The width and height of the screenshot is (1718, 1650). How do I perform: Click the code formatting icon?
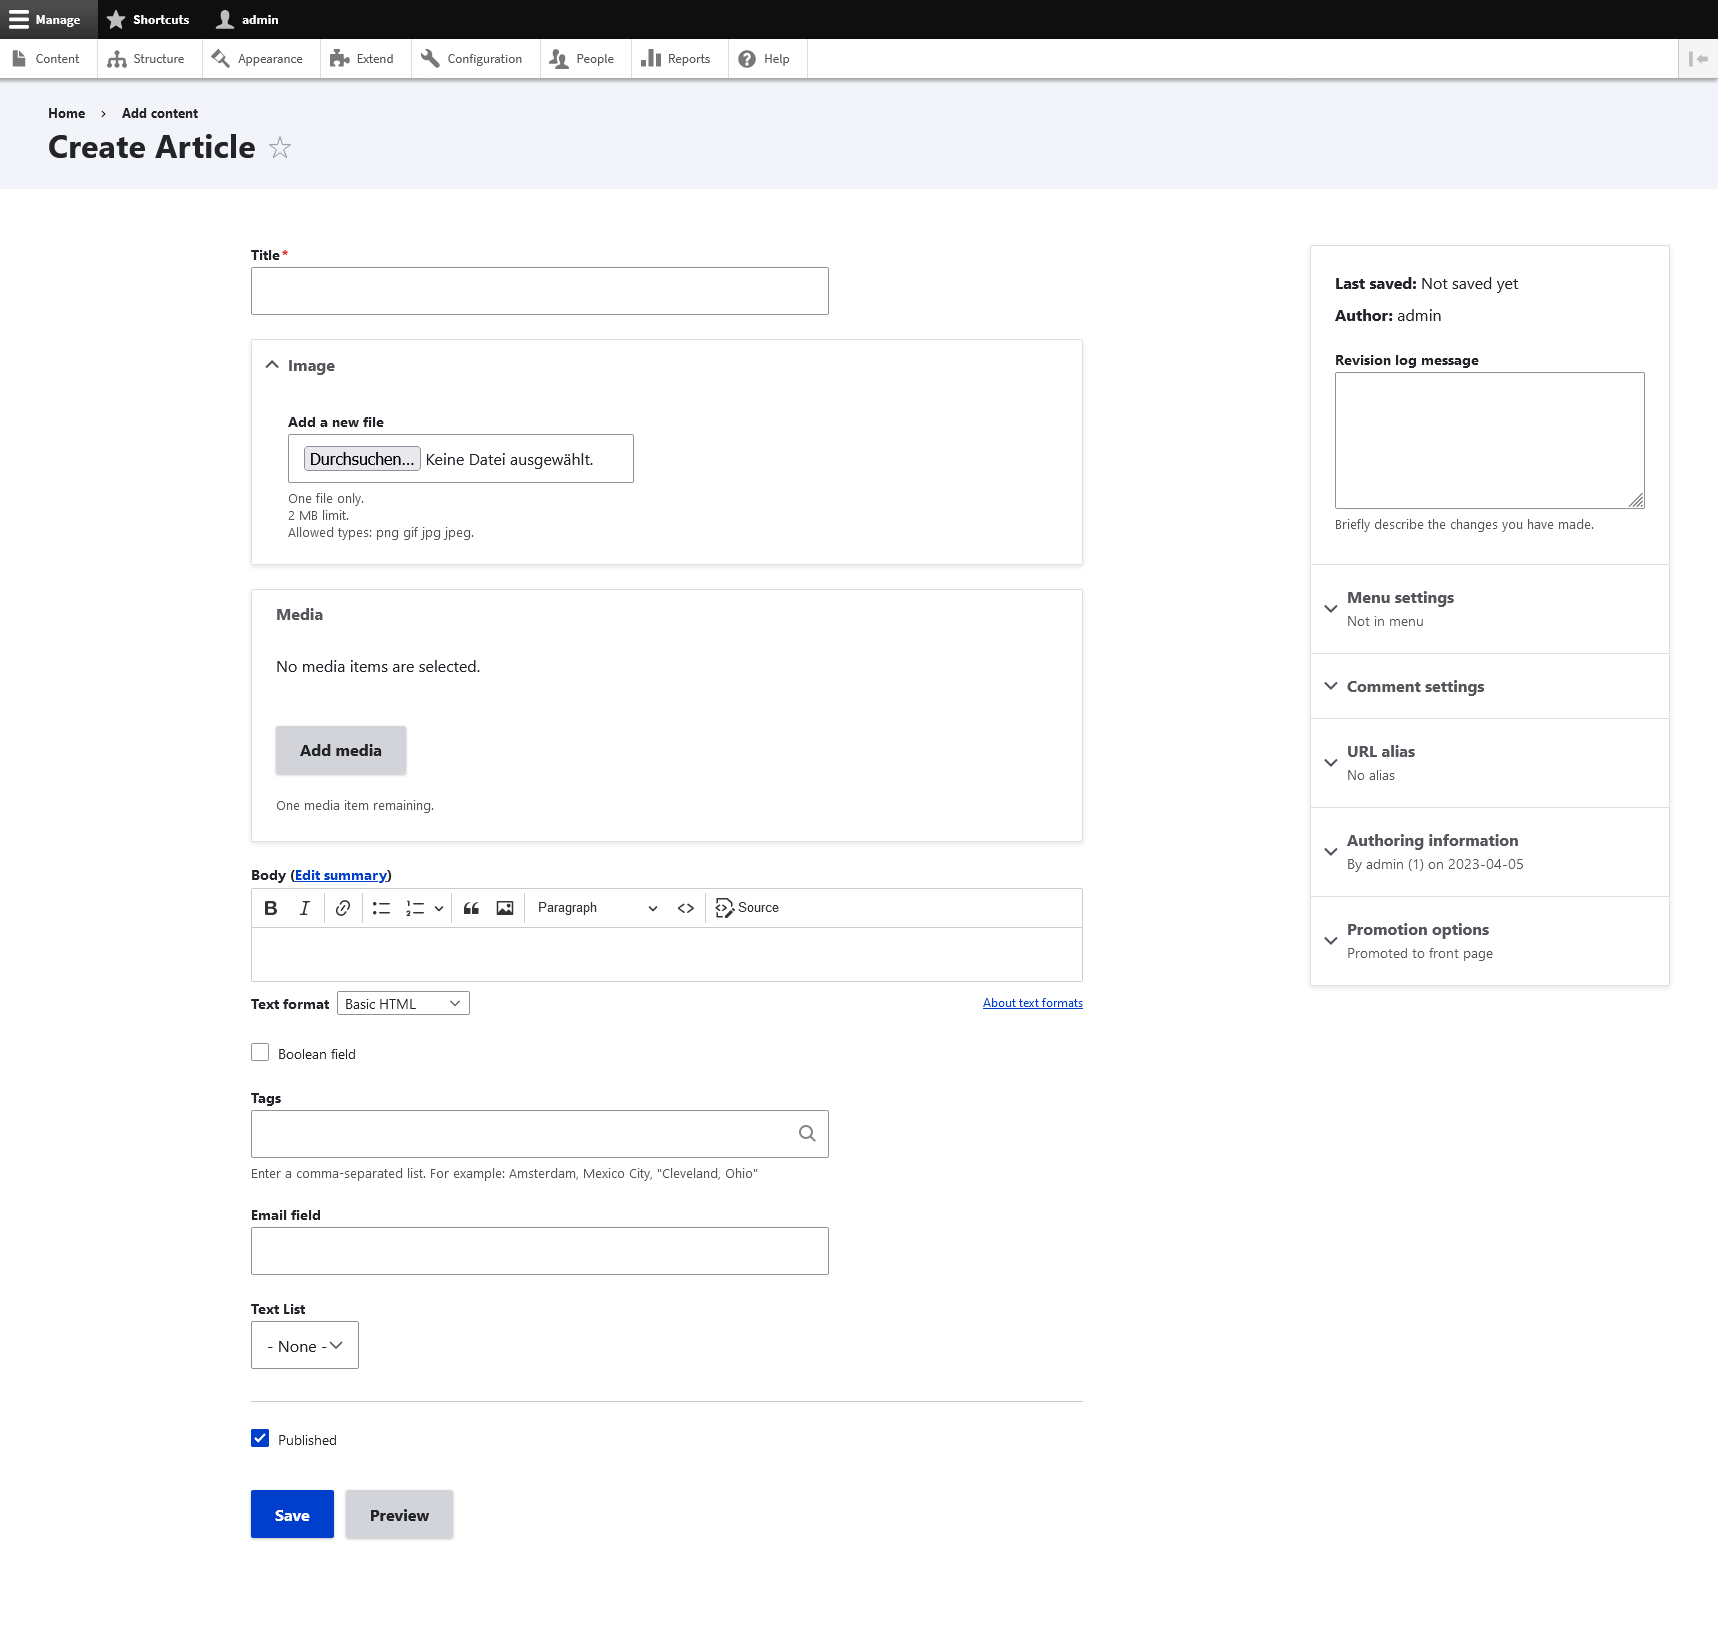(686, 908)
